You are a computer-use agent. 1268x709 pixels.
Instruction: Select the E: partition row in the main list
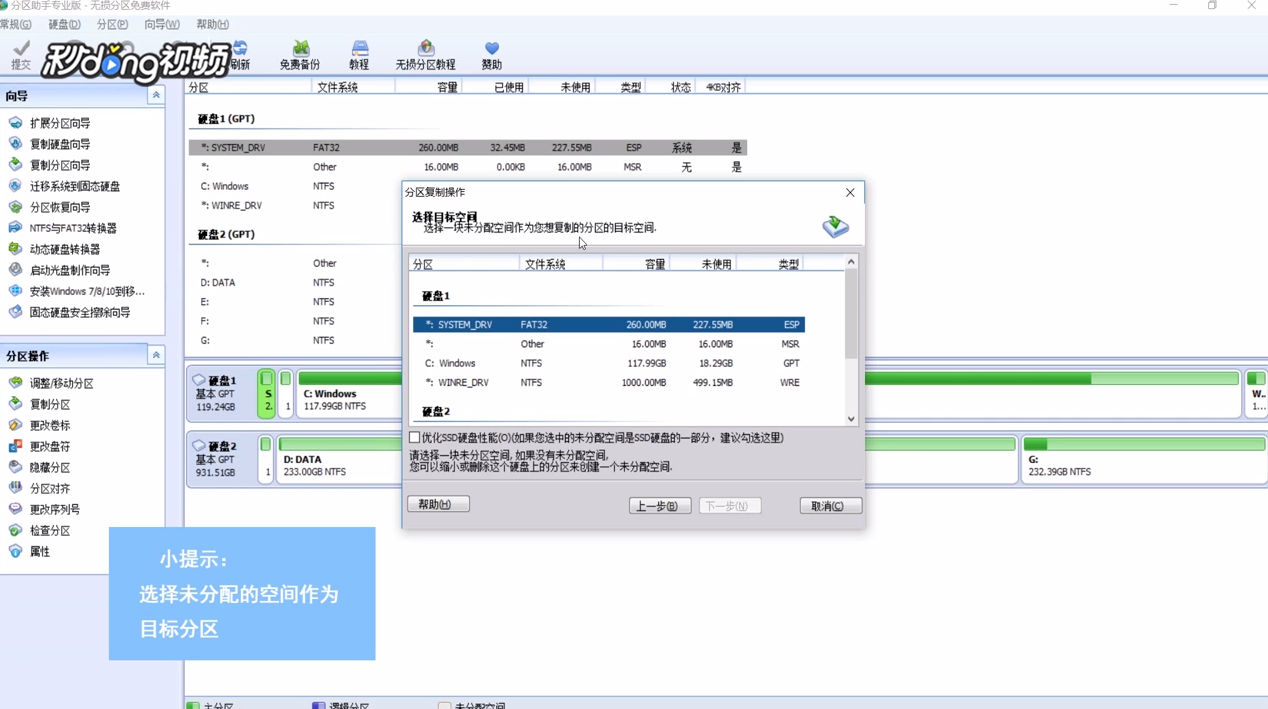[x=295, y=302]
